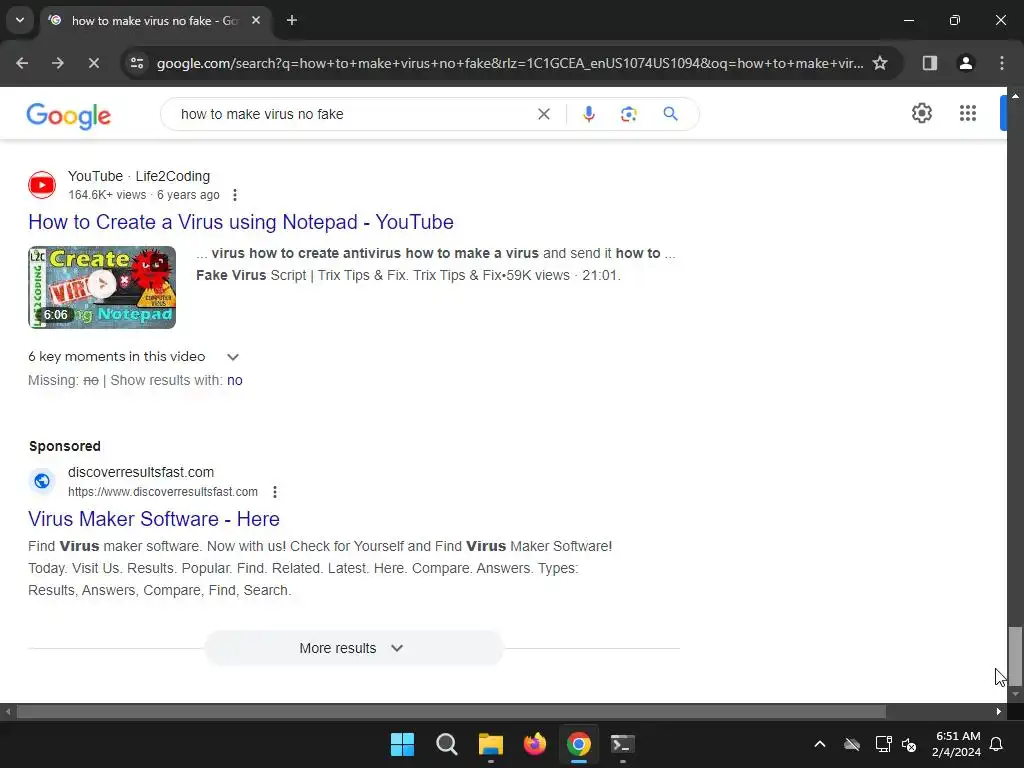The width and height of the screenshot is (1024, 768).
Task: Play the Create Virus video thumbnail
Action: [x=102, y=287]
